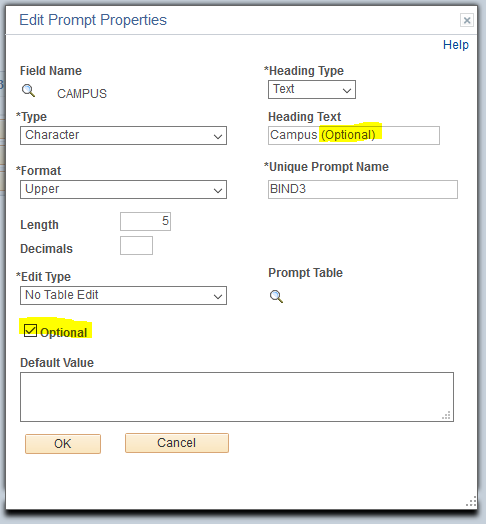Open the Edit Type dropdown
The image size is (486, 524).
[x=123, y=295]
